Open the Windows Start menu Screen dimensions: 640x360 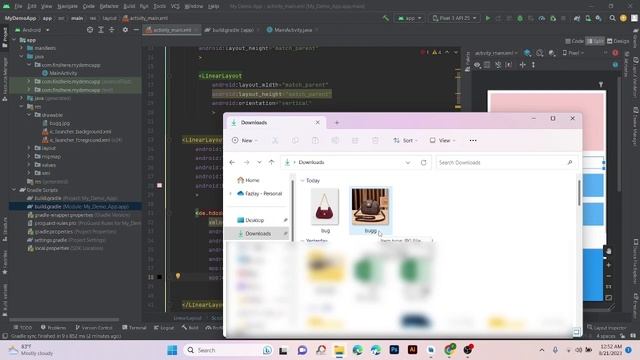172,350
